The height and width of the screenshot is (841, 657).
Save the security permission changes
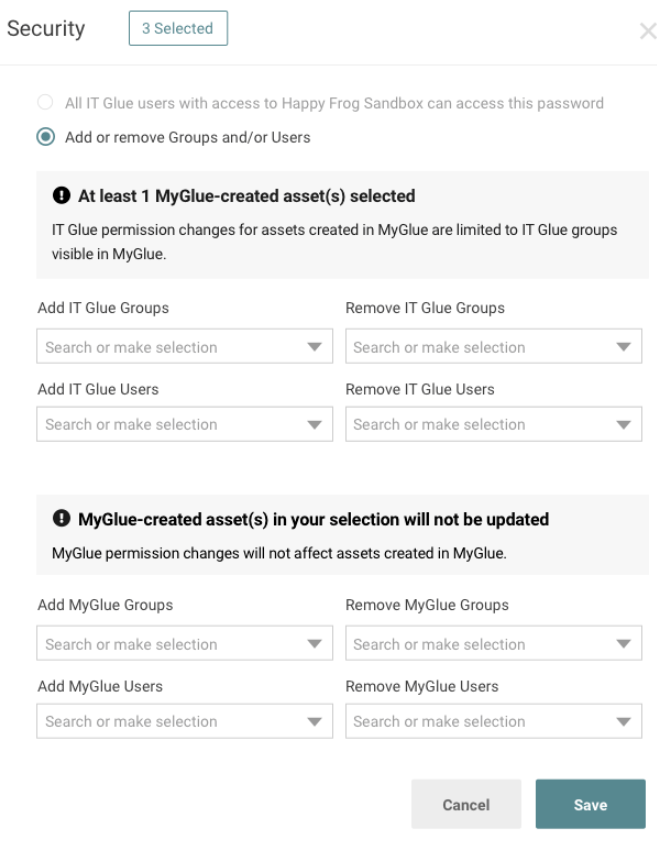point(590,804)
